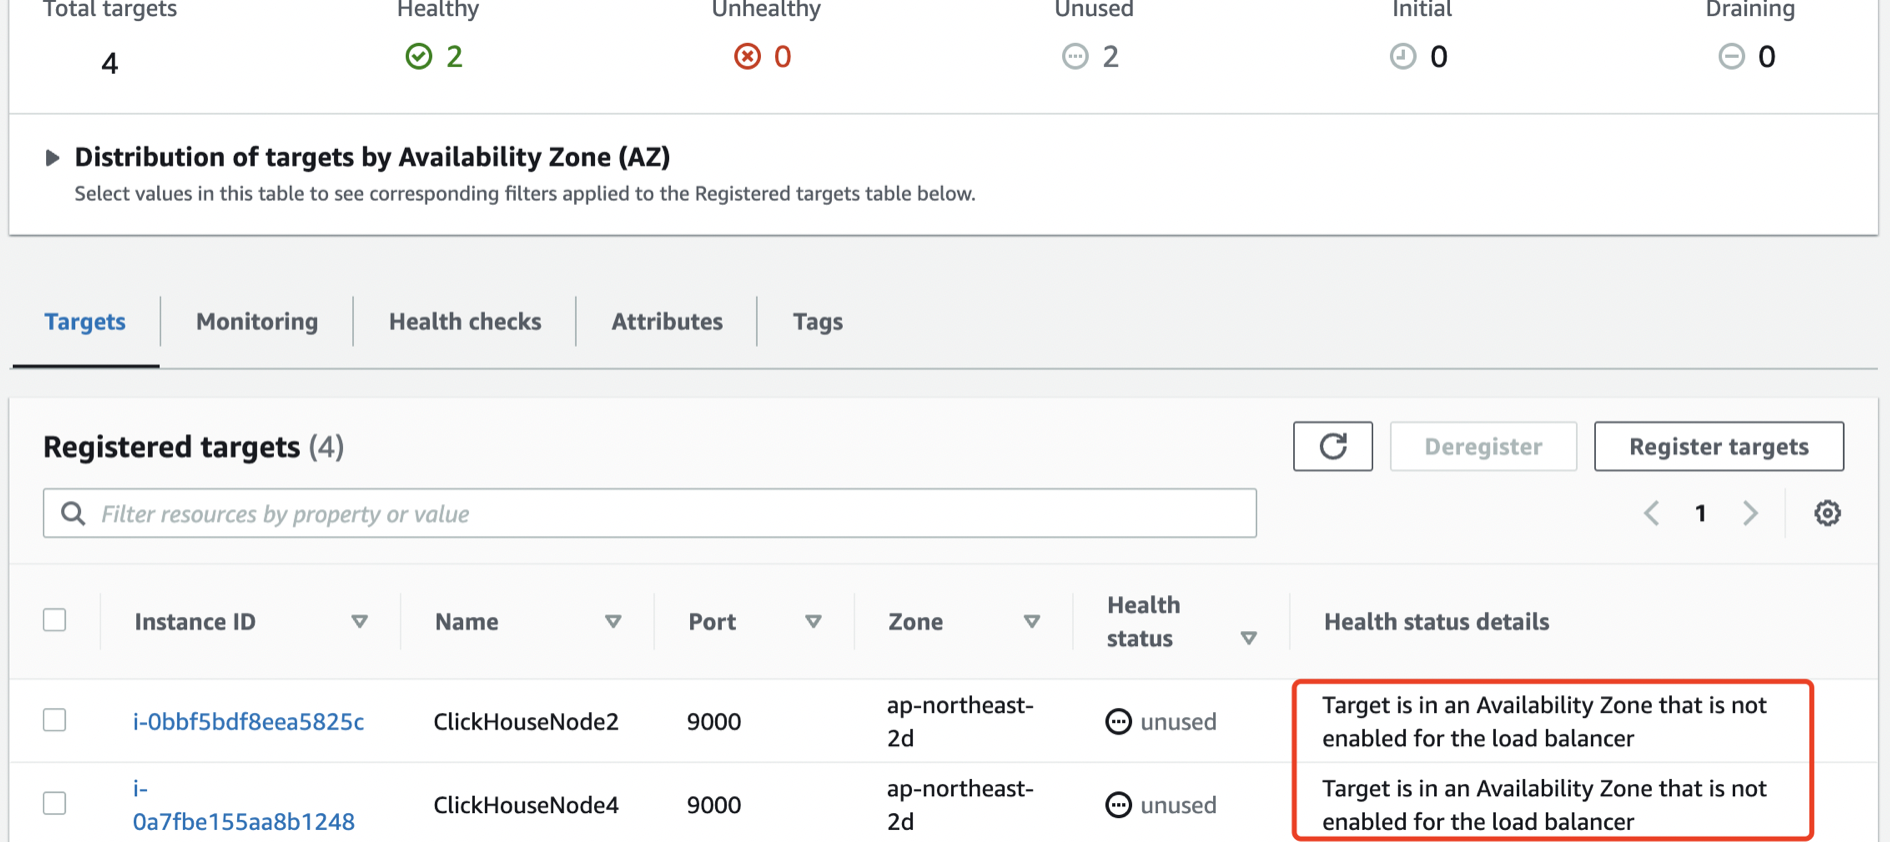Click unused status icon for ClickHouseNode4
This screenshot has height=842, width=1890.
click(x=1118, y=804)
